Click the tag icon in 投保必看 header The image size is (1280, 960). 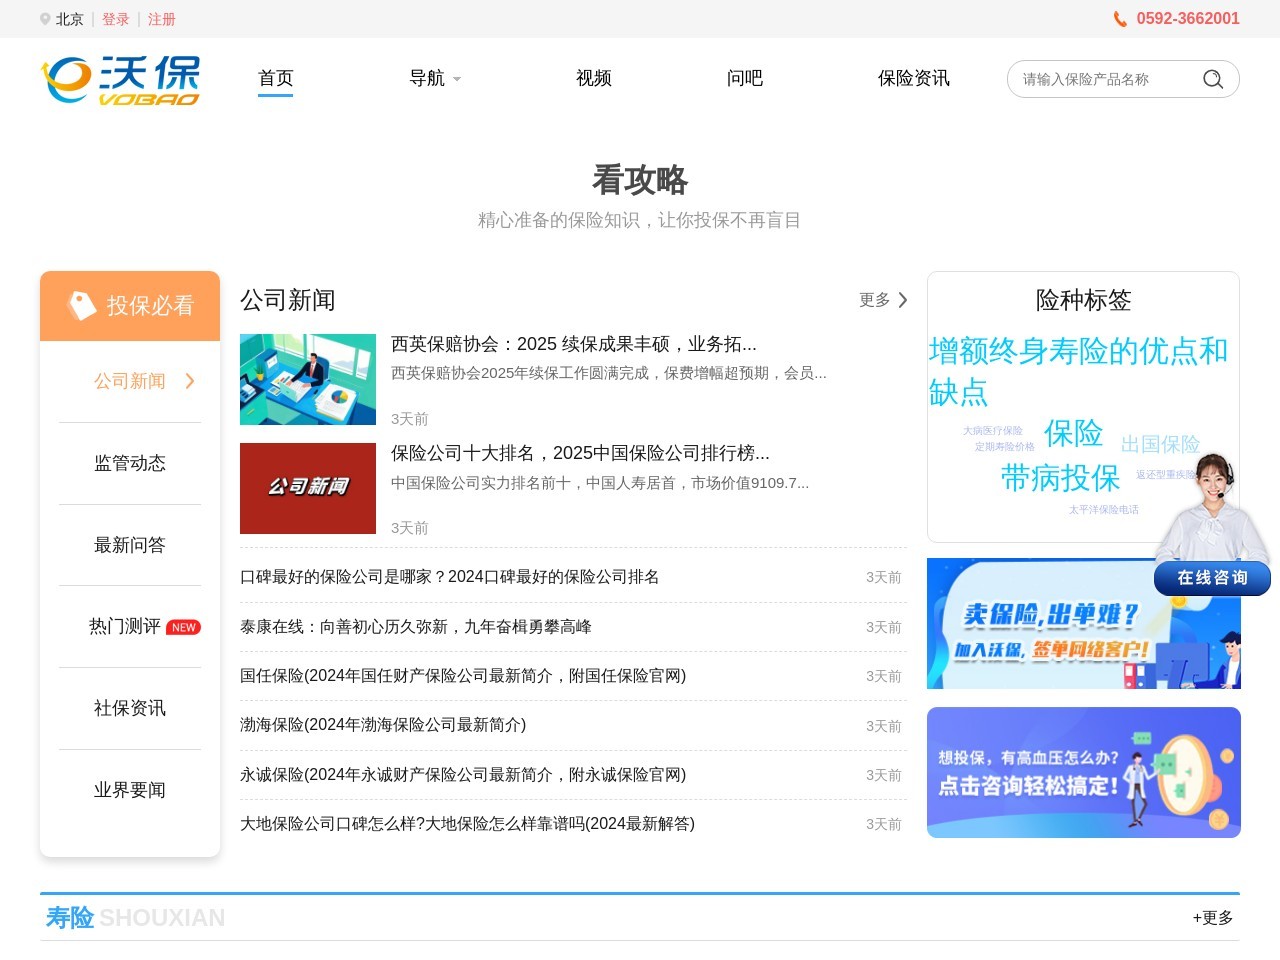coord(81,305)
